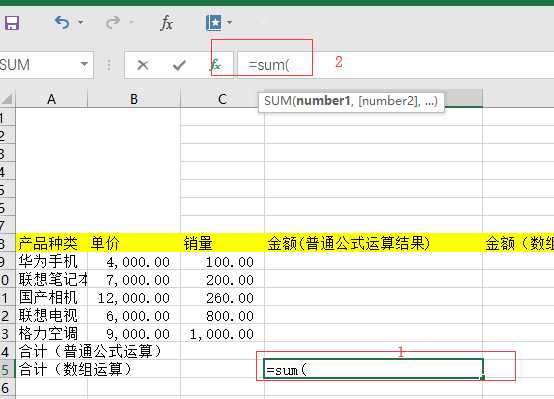554x399 pixels.
Task: Select the cell 华为手机
Action: coord(52,262)
